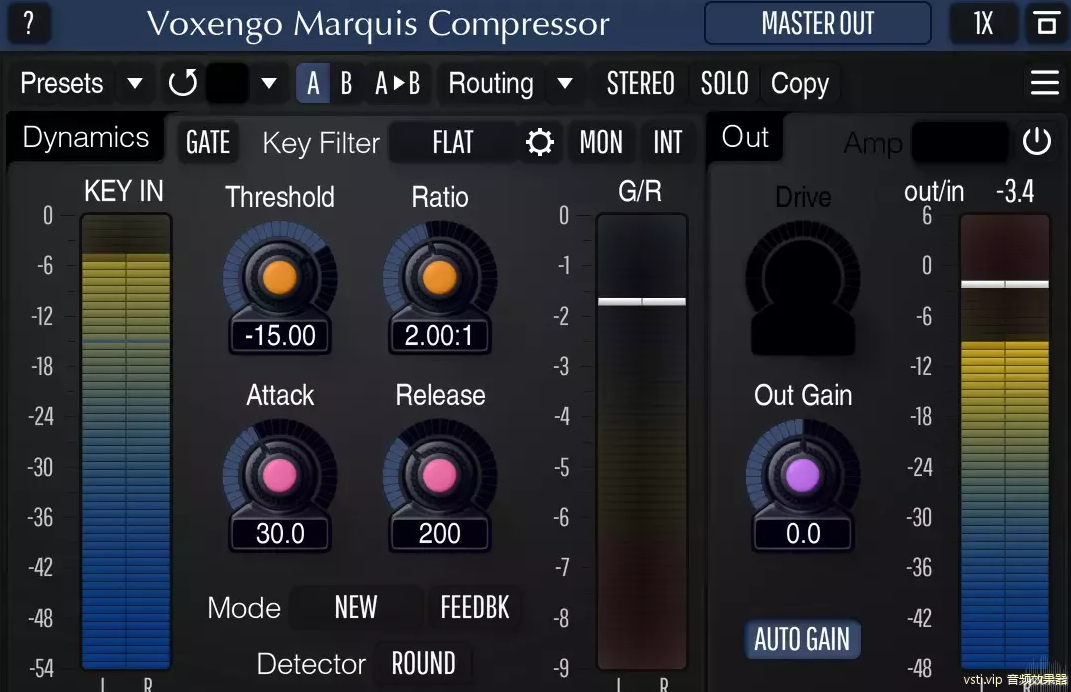Expand the Presets dropdown arrow
Image resolution: width=1071 pixels, height=692 pixels.
[x=135, y=83]
